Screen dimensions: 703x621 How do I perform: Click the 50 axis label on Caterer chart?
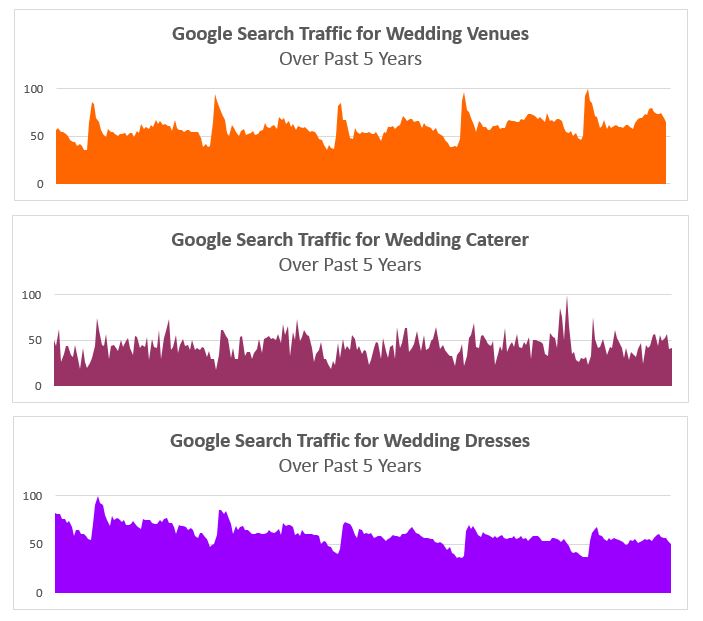[35, 340]
